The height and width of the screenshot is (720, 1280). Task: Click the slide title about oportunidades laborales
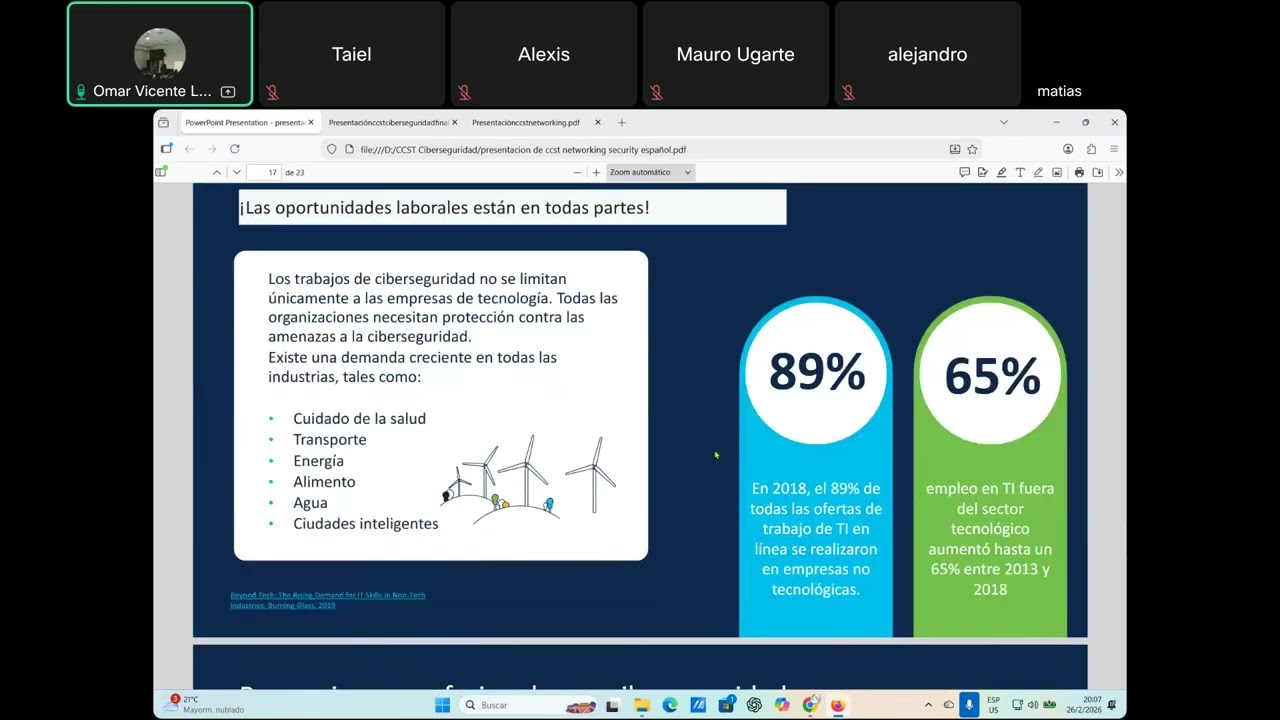[x=445, y=208]
